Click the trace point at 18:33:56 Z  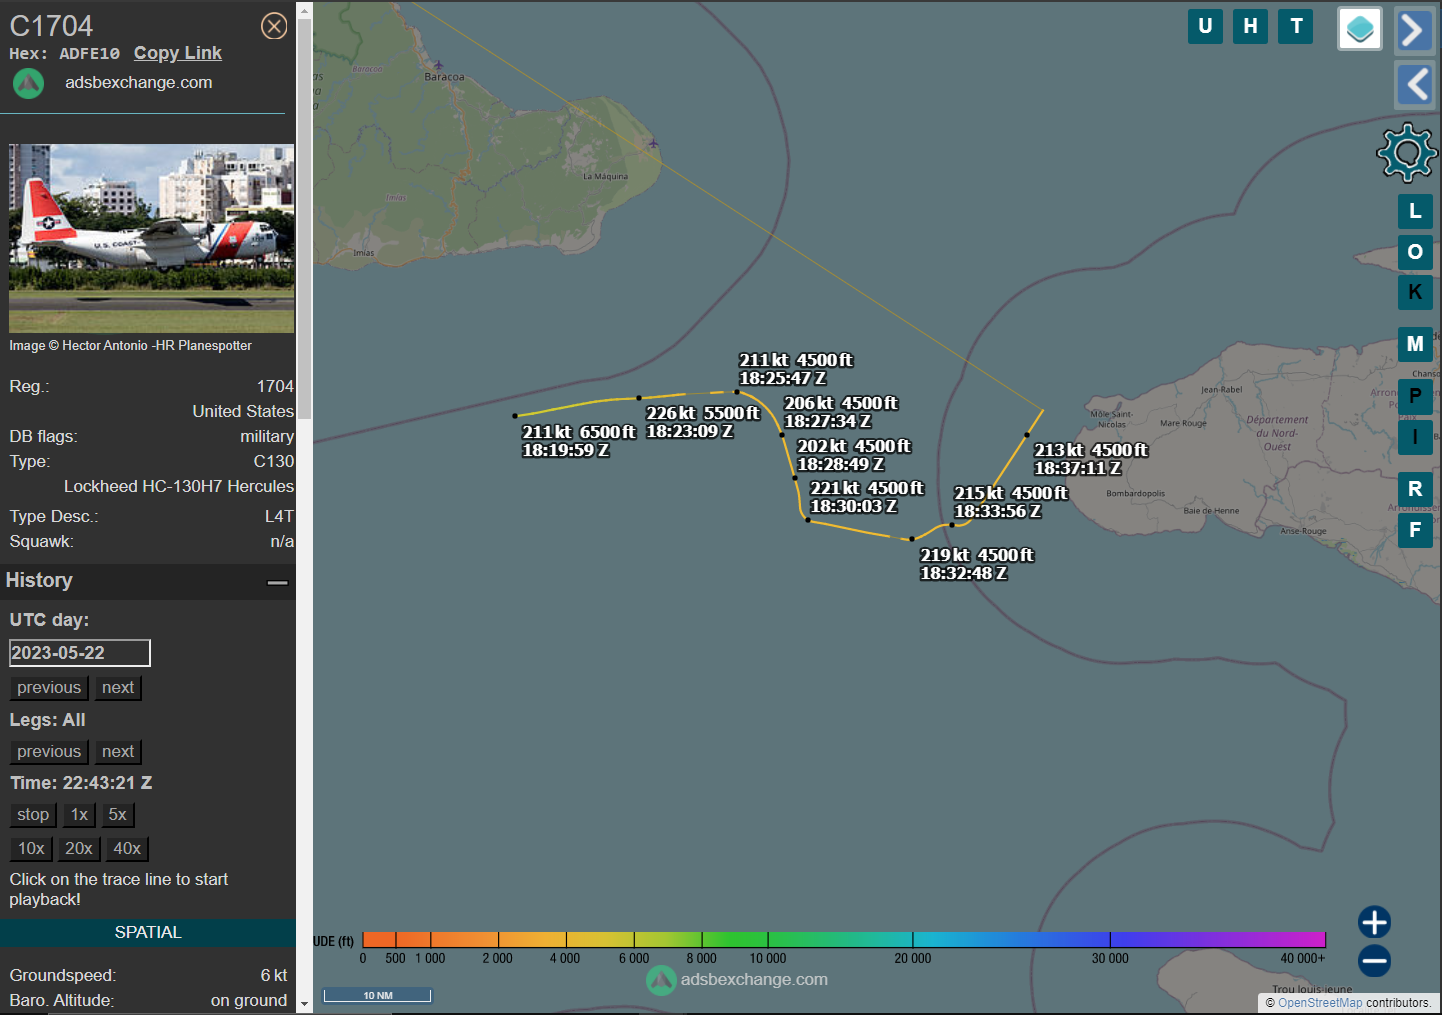click(x=951, y=525)
